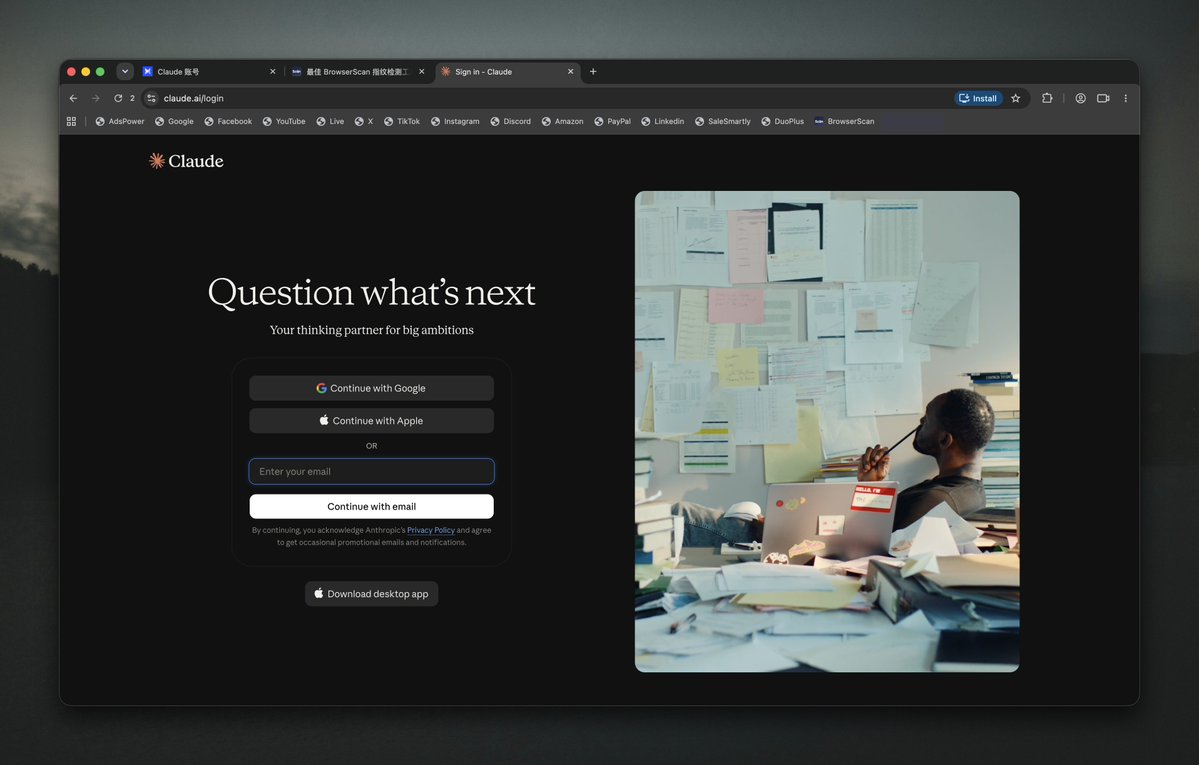
Task: Open the DuoPlus bookmark
Action: 782,121
